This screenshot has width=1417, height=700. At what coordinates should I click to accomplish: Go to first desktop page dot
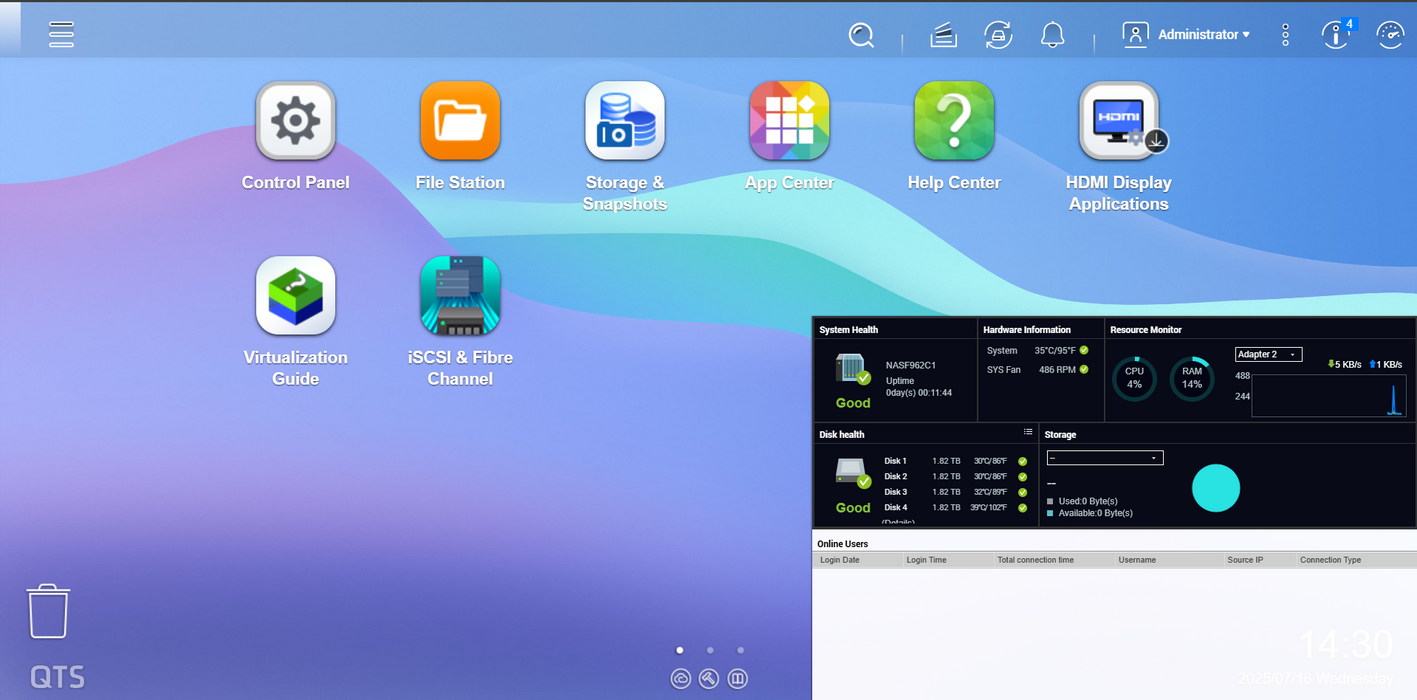click(680, 650)
